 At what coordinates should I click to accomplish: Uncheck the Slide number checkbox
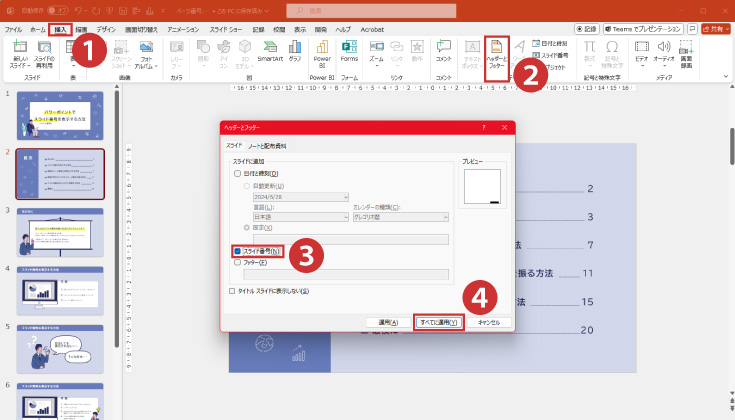237,251
